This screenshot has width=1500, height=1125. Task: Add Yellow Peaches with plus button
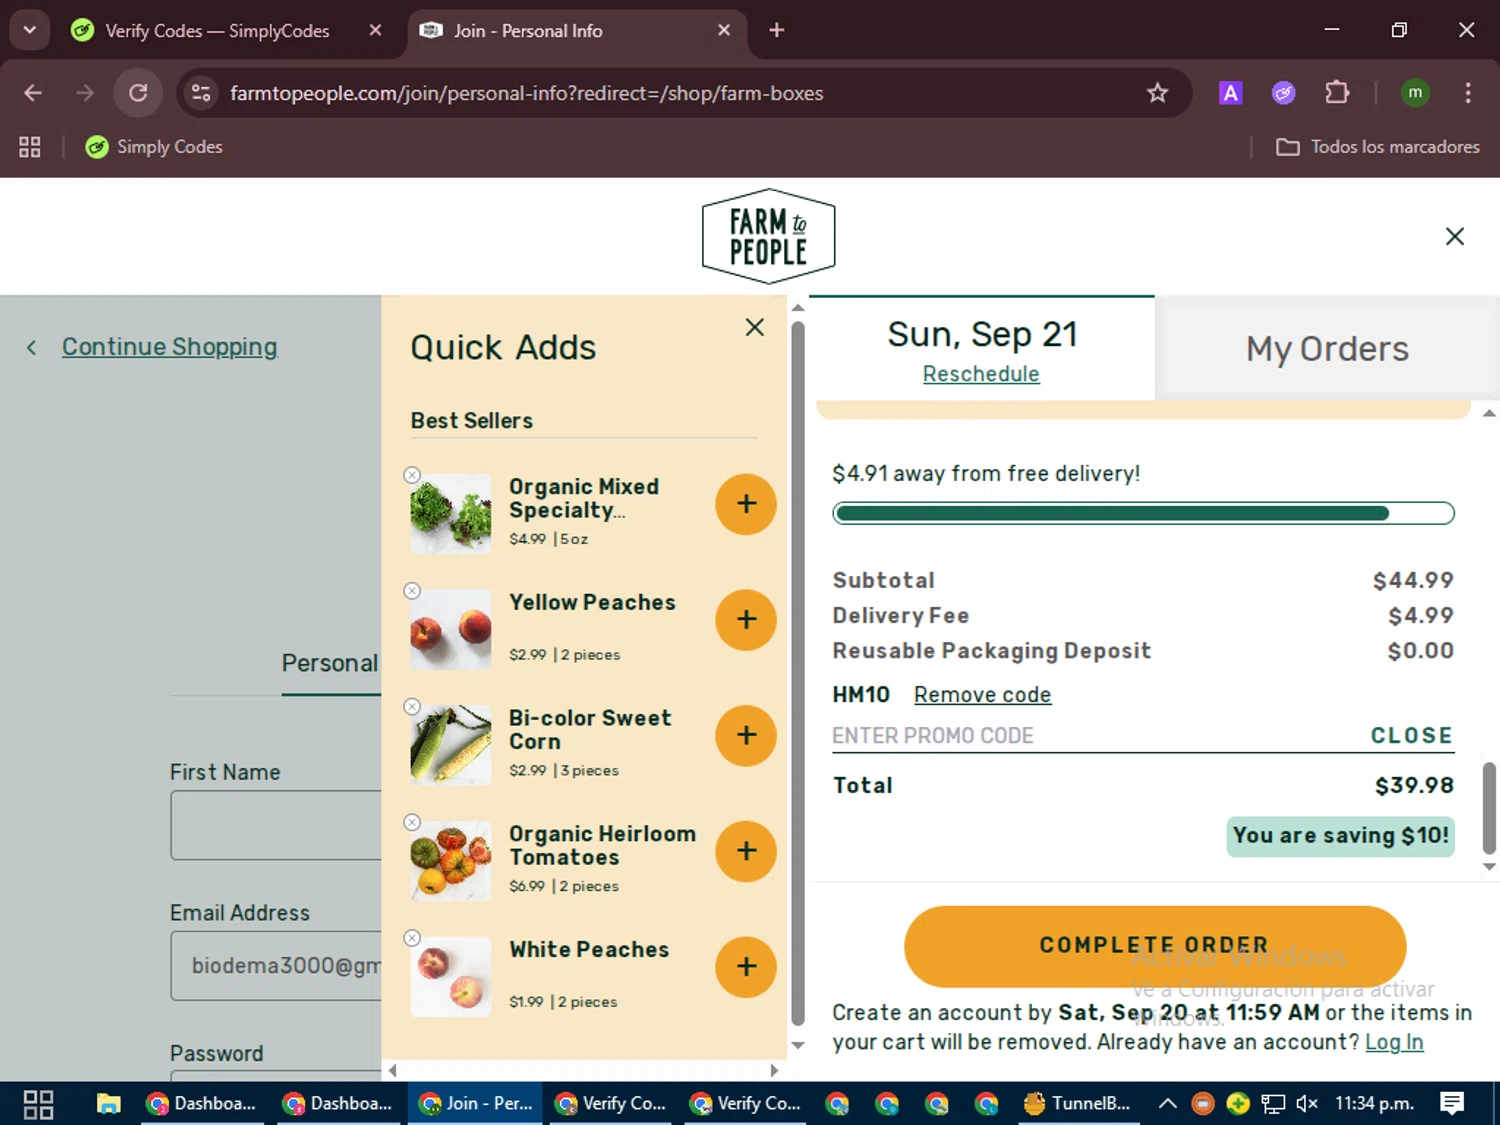[746, 620]
